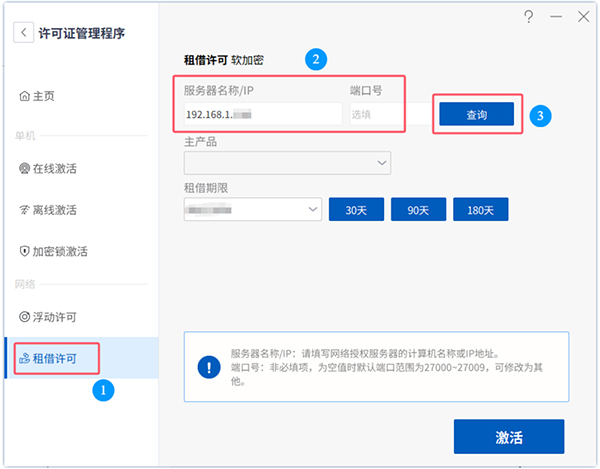600x469 pixels.
Task: Open the help question mark icon
Action: click(528, 17)
